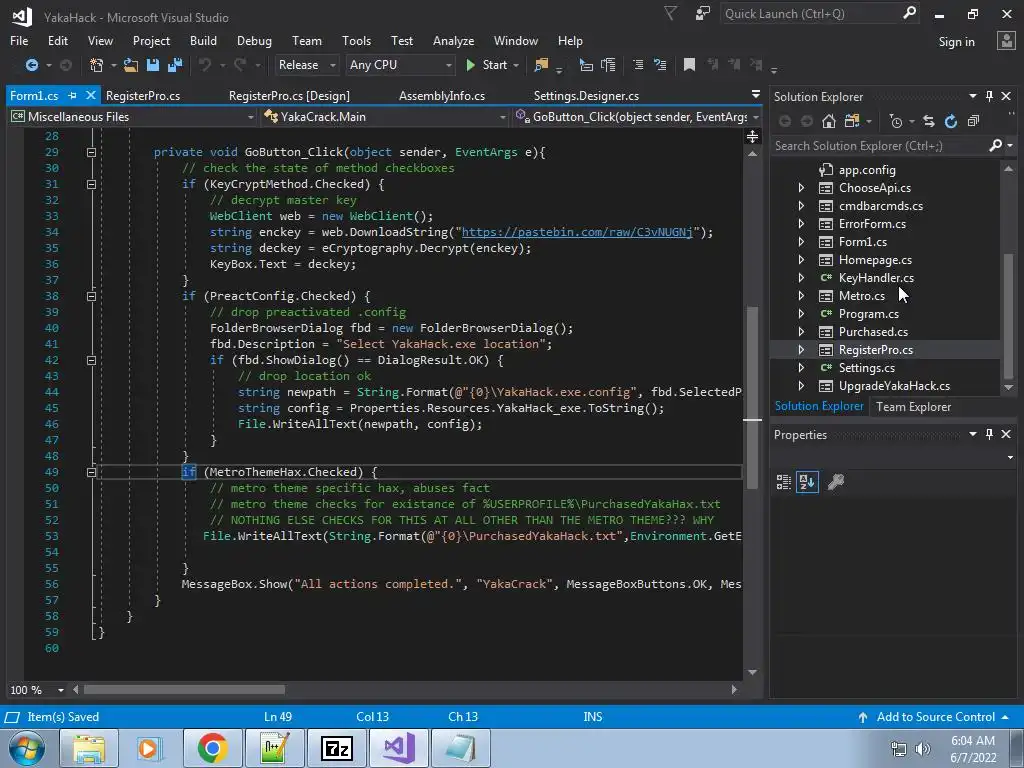Click the Collapse All icon in Solution Explorer
Image resolution: width=1024 pixels, height=768 pixels.
pos(973,121)
